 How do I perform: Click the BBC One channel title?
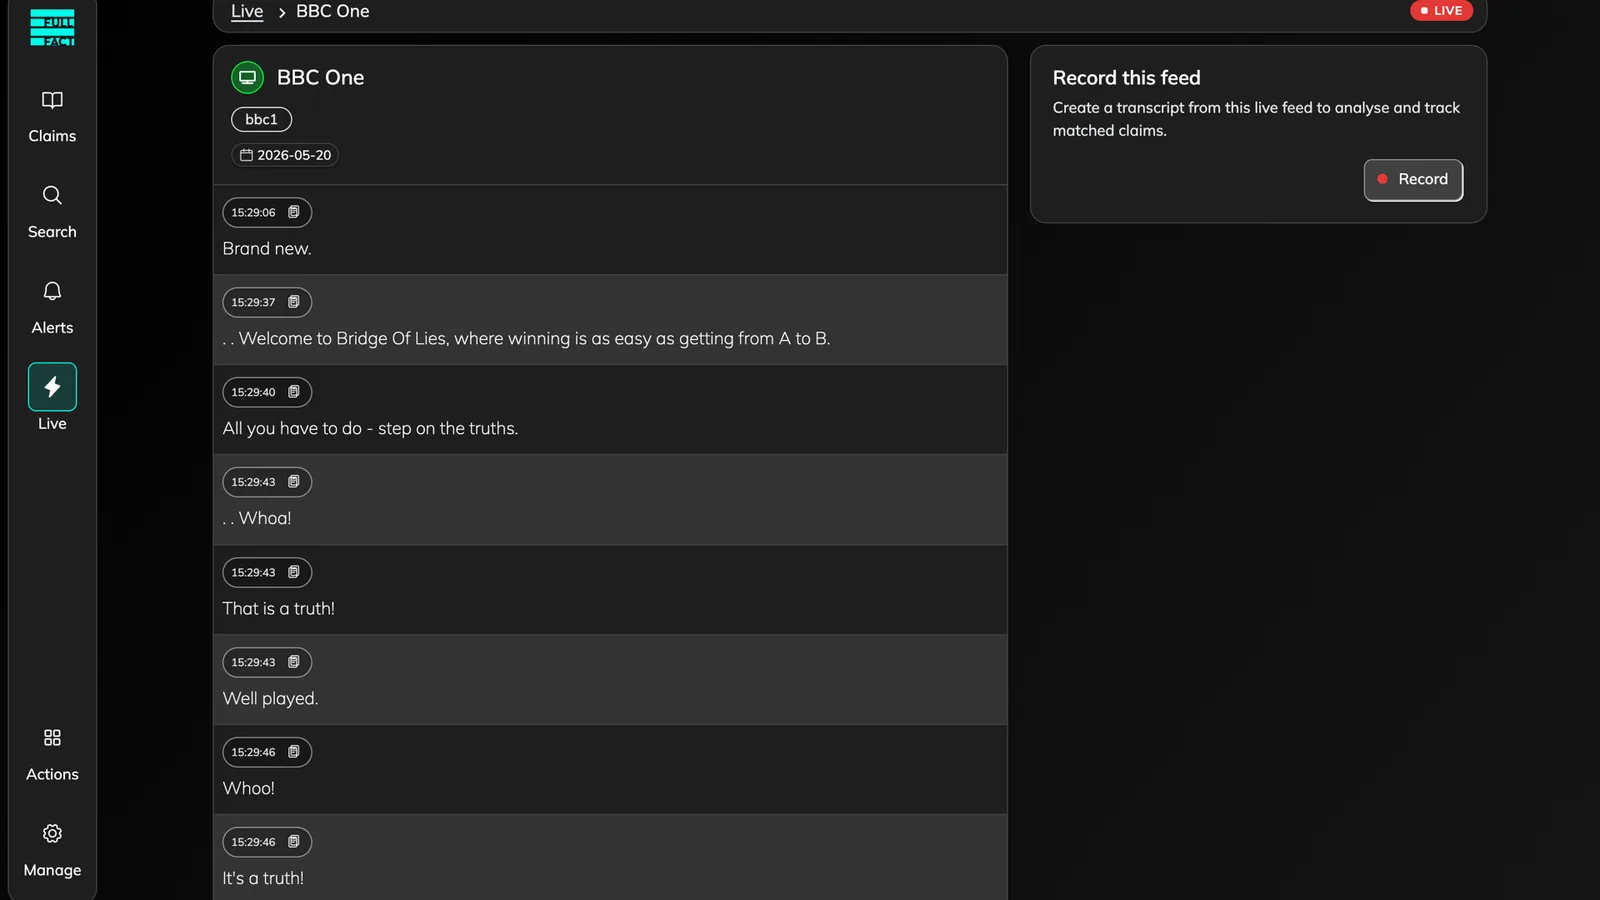coord(320,77)
